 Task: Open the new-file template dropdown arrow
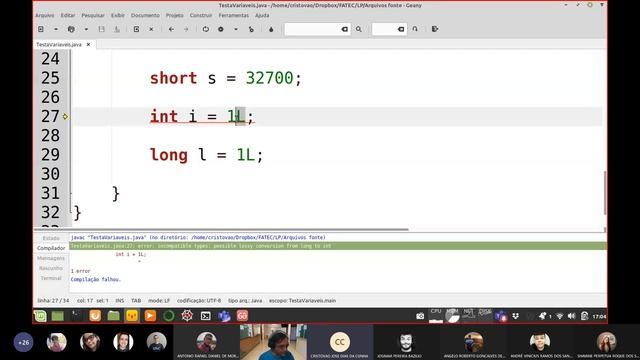[x=56, y=29]
